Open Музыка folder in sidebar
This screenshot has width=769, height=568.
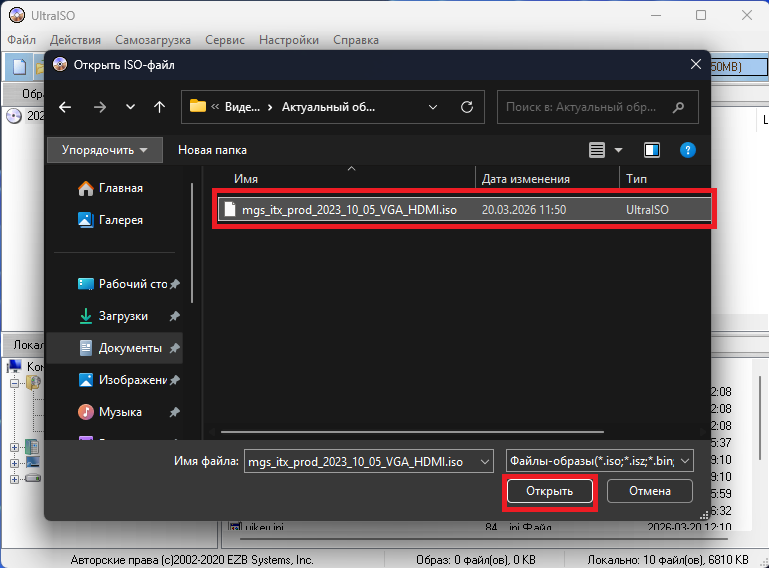pos(111,412)
